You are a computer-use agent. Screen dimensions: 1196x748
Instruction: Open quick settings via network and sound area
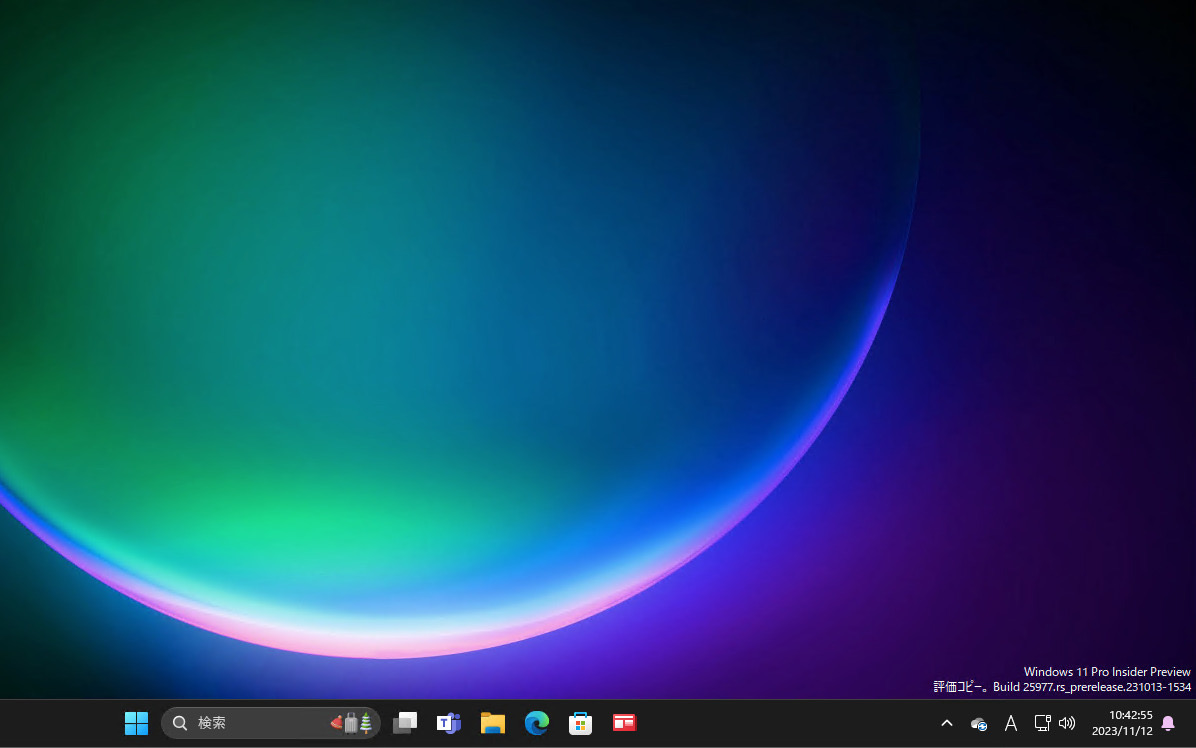pos(1054,723)
